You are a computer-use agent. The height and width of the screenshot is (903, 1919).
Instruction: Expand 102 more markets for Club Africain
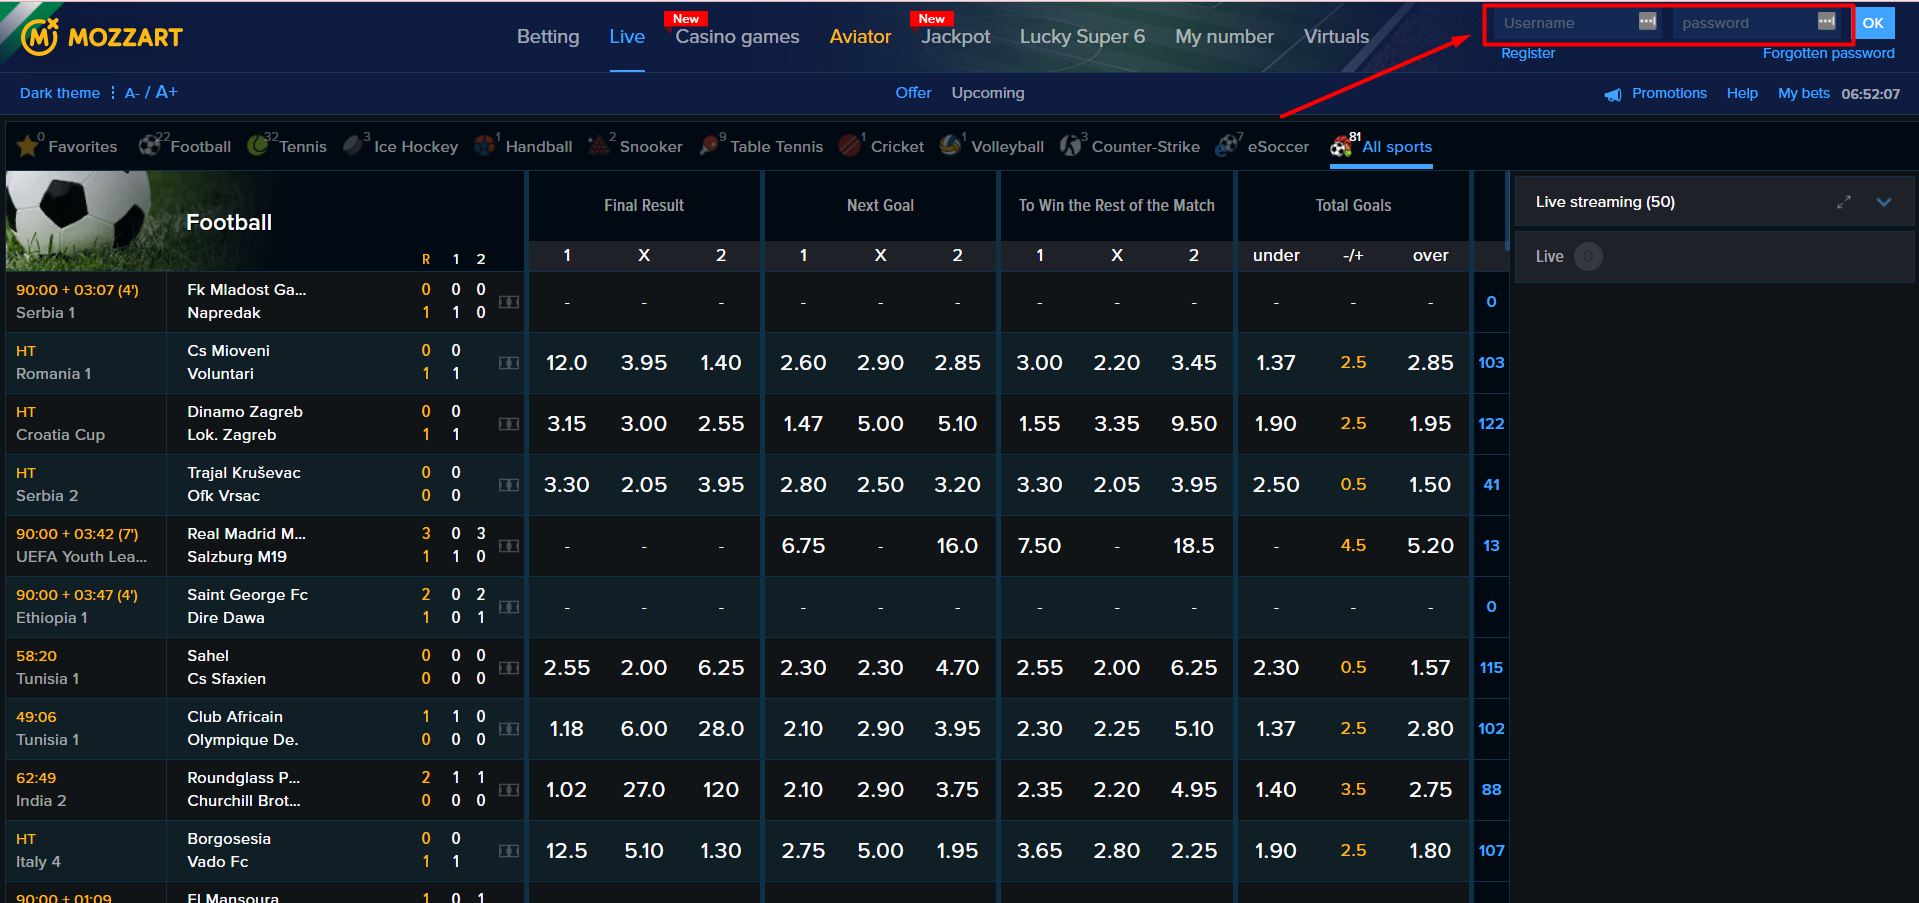[x=1491, y=729]
